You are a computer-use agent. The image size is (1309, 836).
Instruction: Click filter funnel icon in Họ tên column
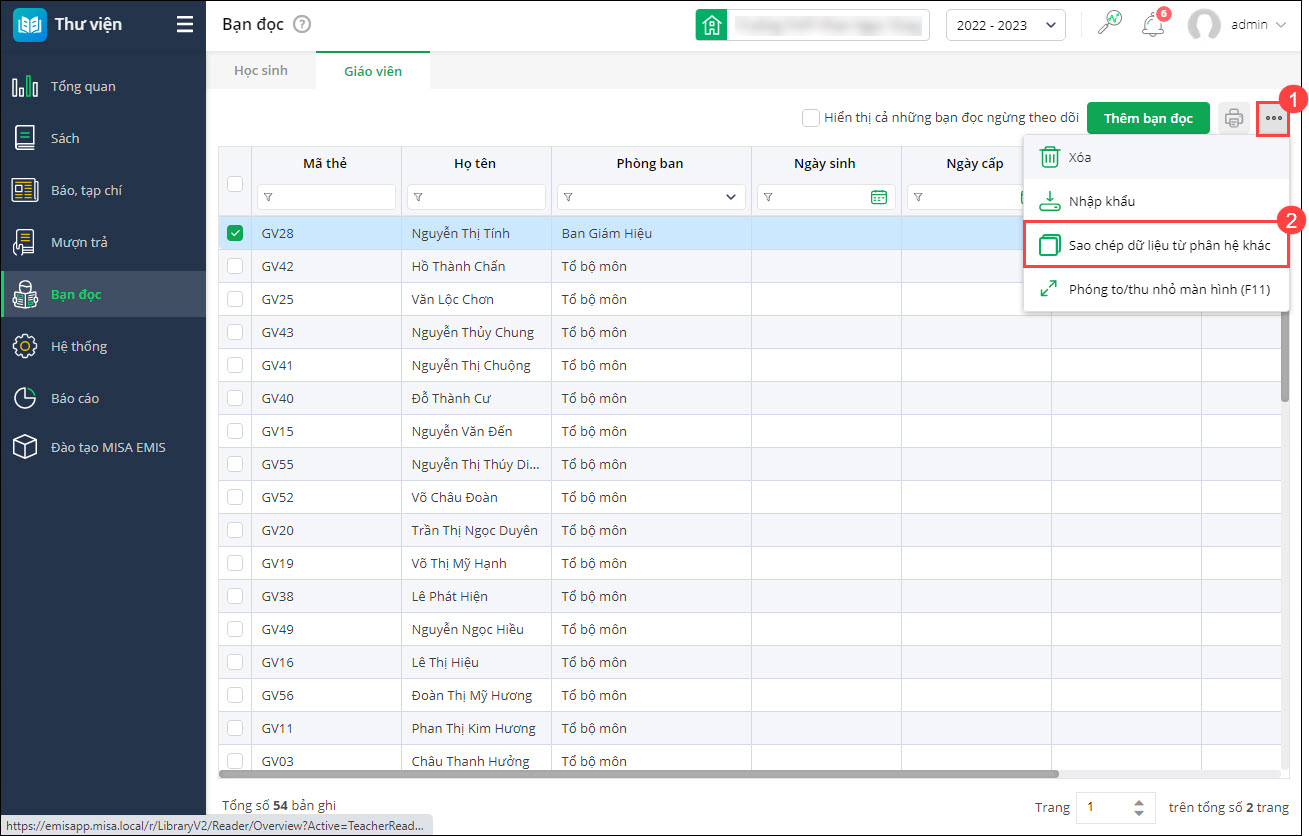pyautogui.click(x=418, y=197)
